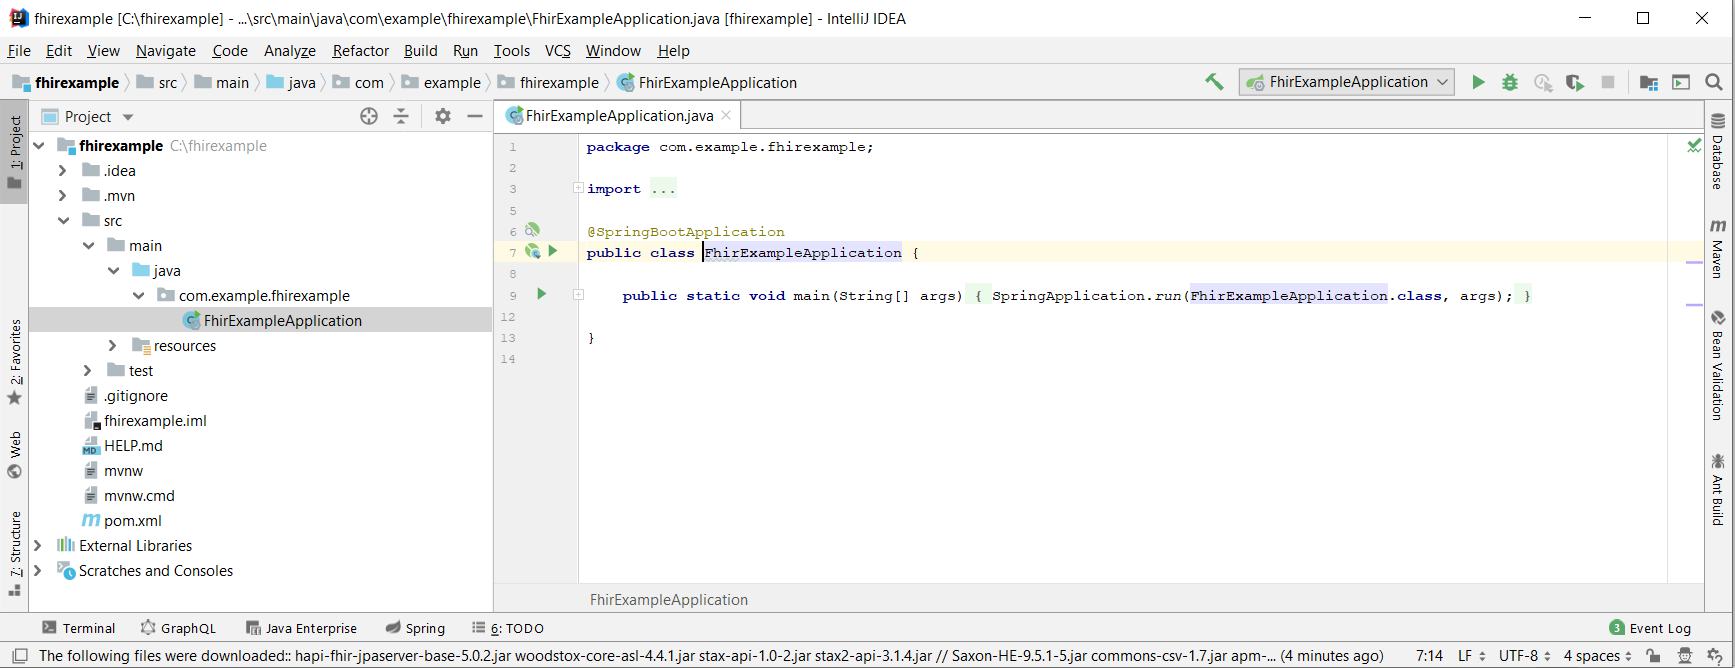Viewport: 1735px width, 668px height.
Task: Expand the resources folder
Action: (113, 346)
